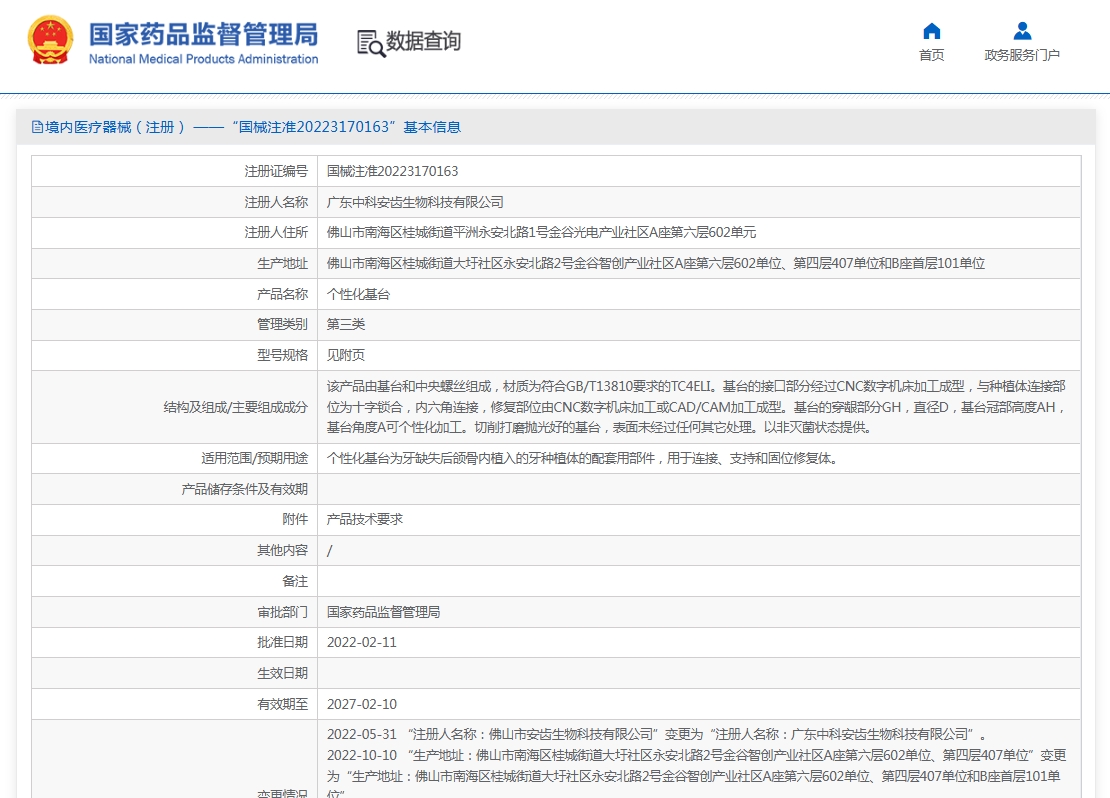Click the slash value in 其他内容 row
1110x798 pixels.
point(330,551)
